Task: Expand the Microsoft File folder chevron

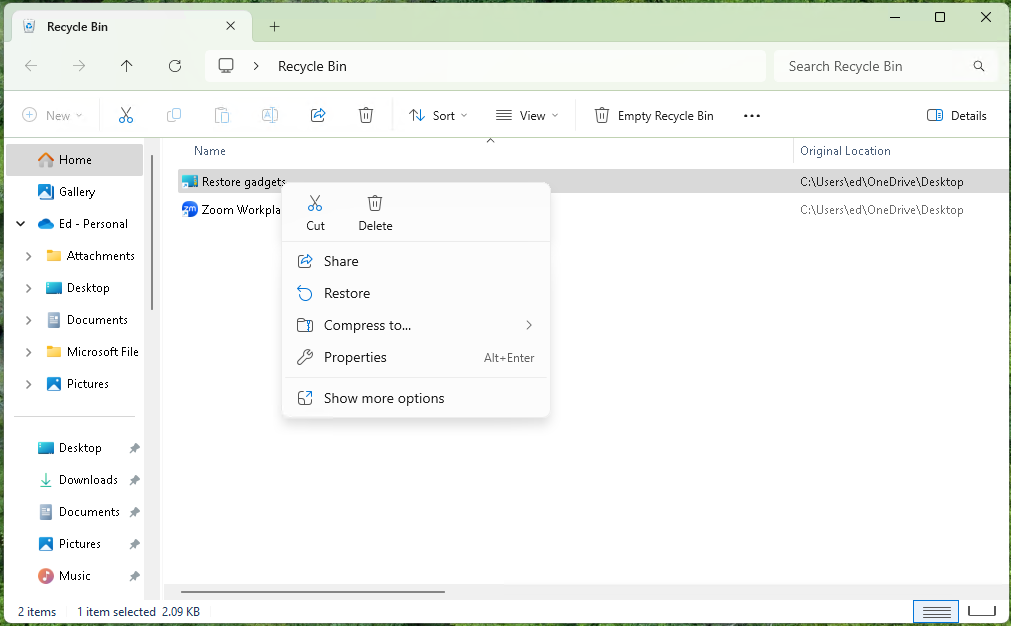Action: click(28, 352)
